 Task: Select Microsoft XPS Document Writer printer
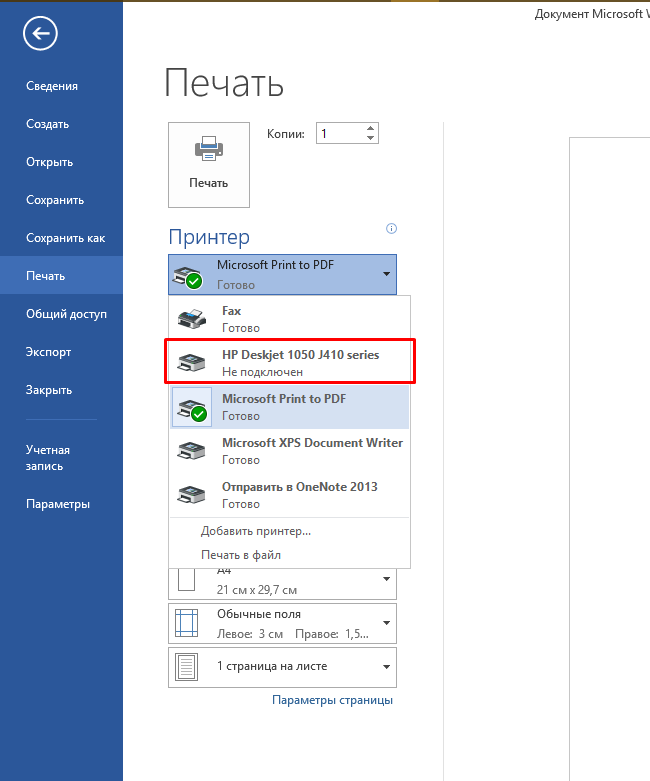click(290, 451)
